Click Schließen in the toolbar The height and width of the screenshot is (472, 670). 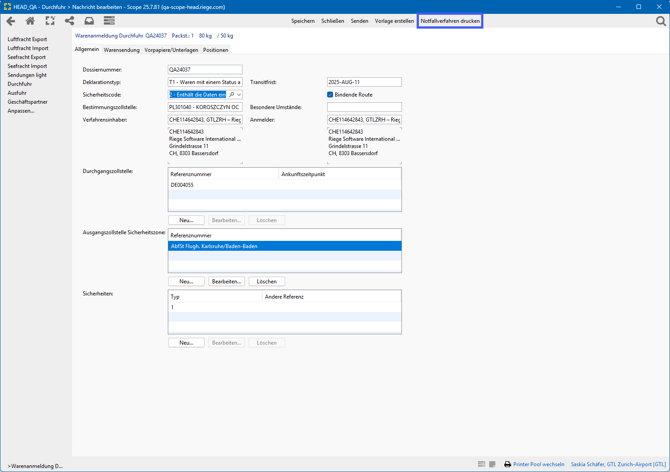coord(332,21)
